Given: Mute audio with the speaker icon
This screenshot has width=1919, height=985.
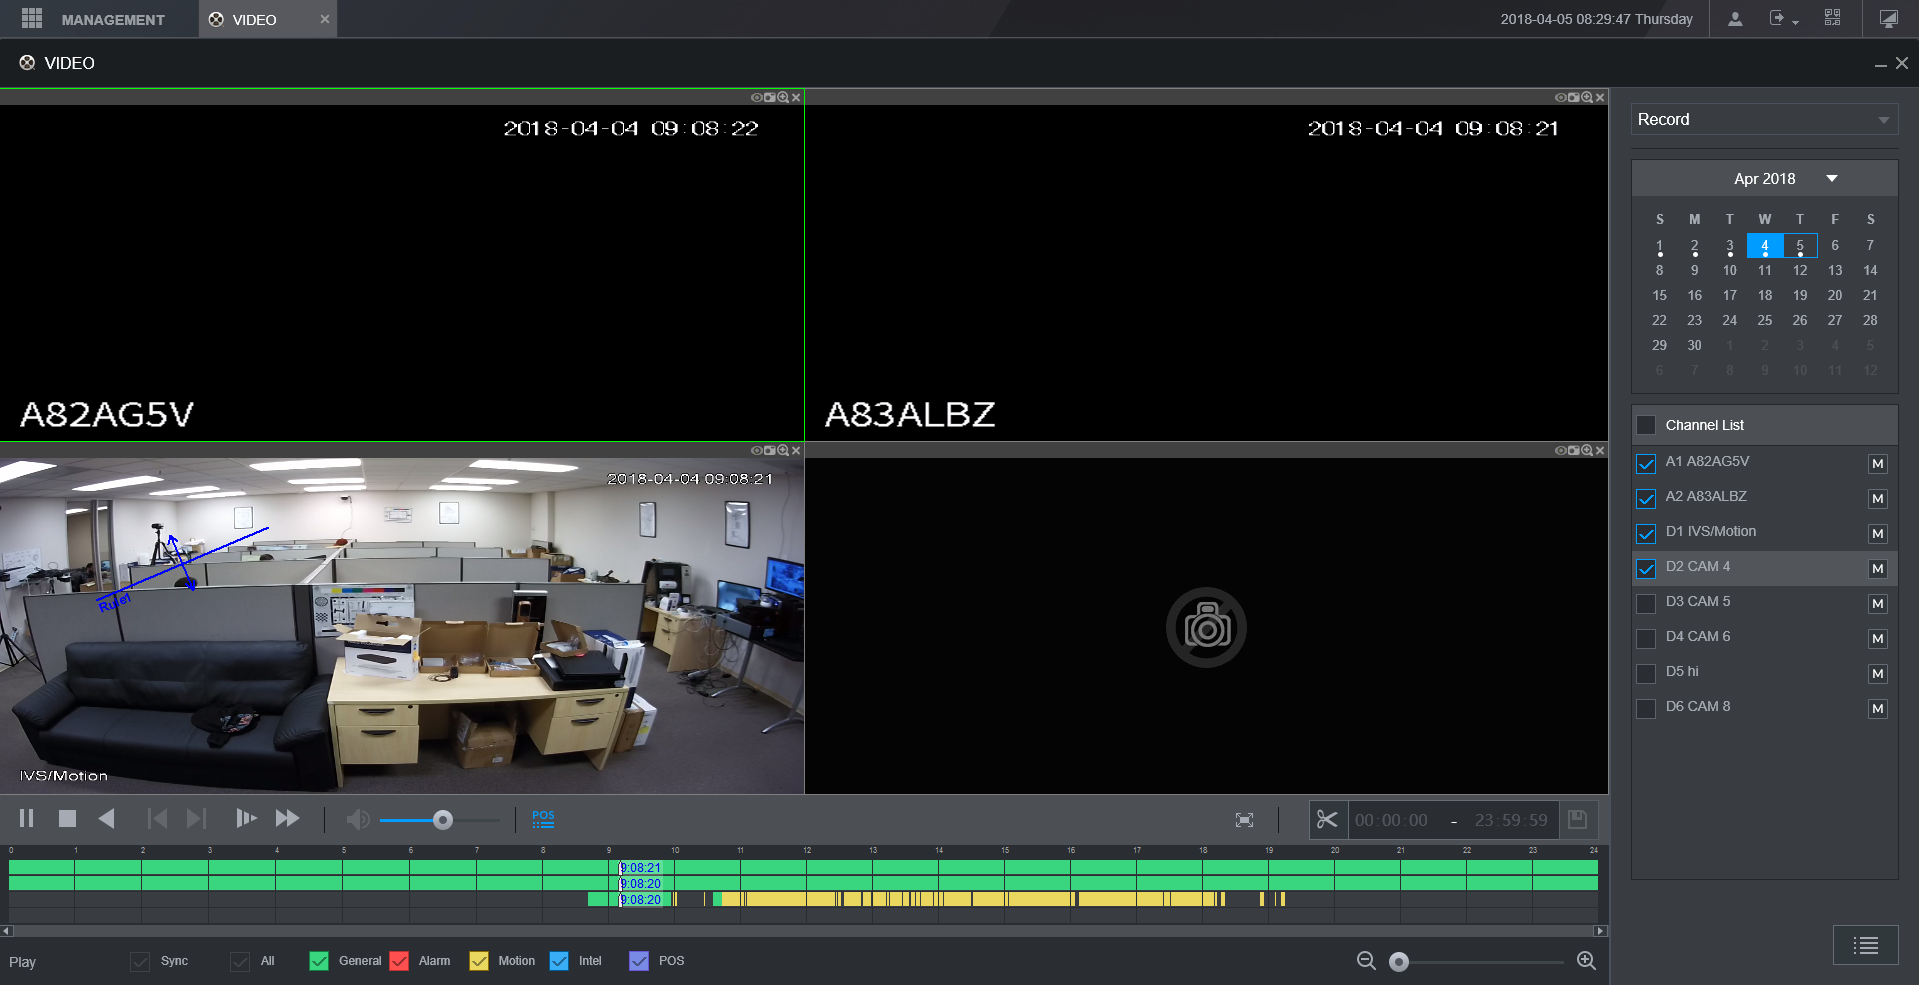Looking at the screenshot, I should click(357, 820).
